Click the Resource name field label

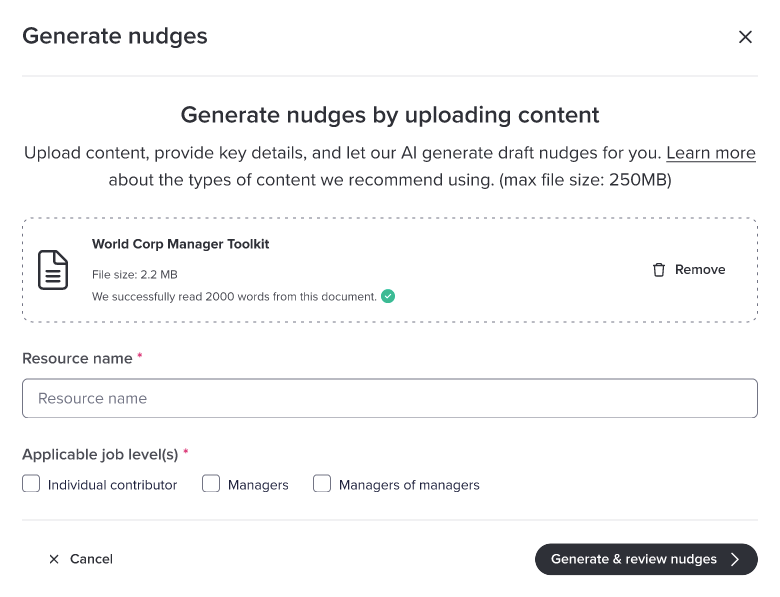(x=77, y=358)
